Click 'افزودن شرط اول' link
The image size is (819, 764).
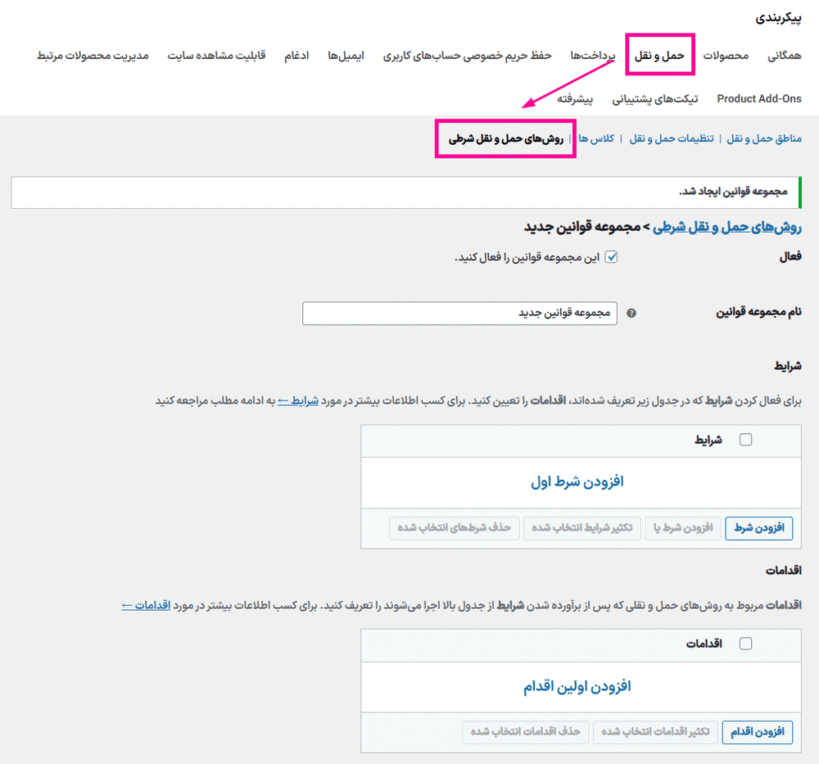click(x=577, y=481)
